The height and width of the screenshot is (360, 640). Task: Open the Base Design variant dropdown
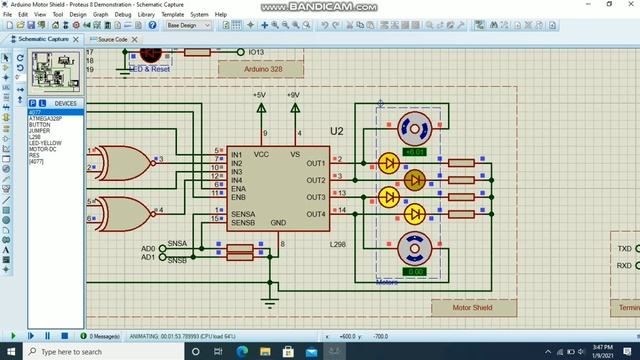coord(188,25)
